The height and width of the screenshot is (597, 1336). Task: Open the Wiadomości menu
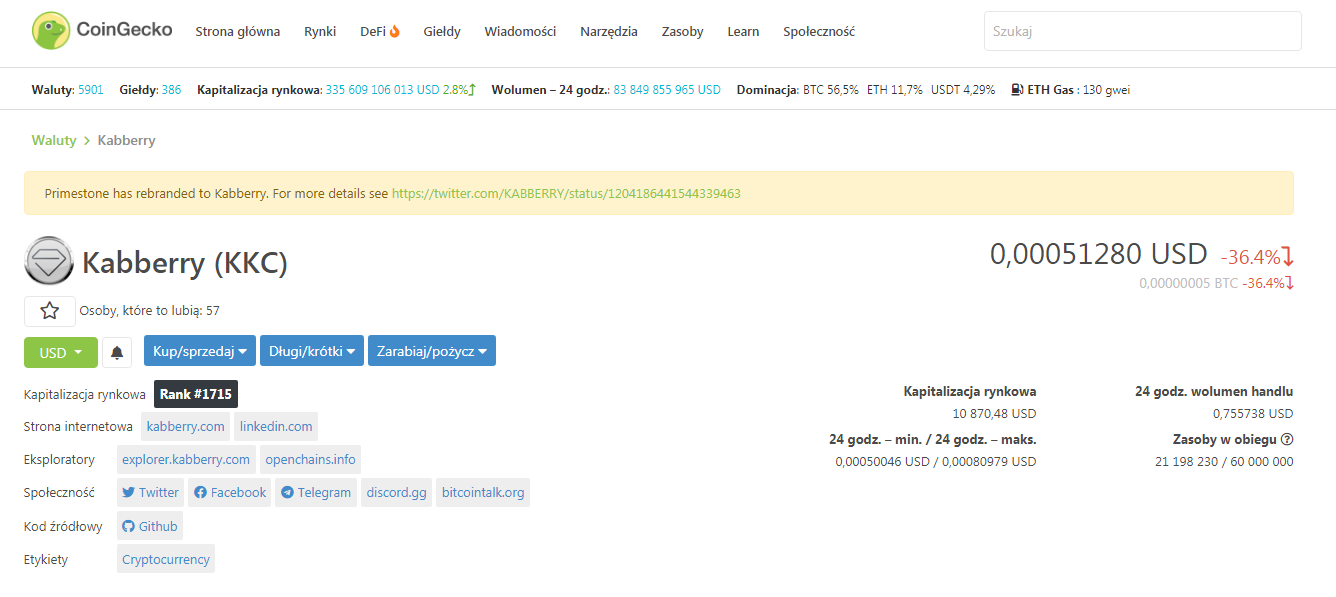pyautogui.click(x=520, y=31)
